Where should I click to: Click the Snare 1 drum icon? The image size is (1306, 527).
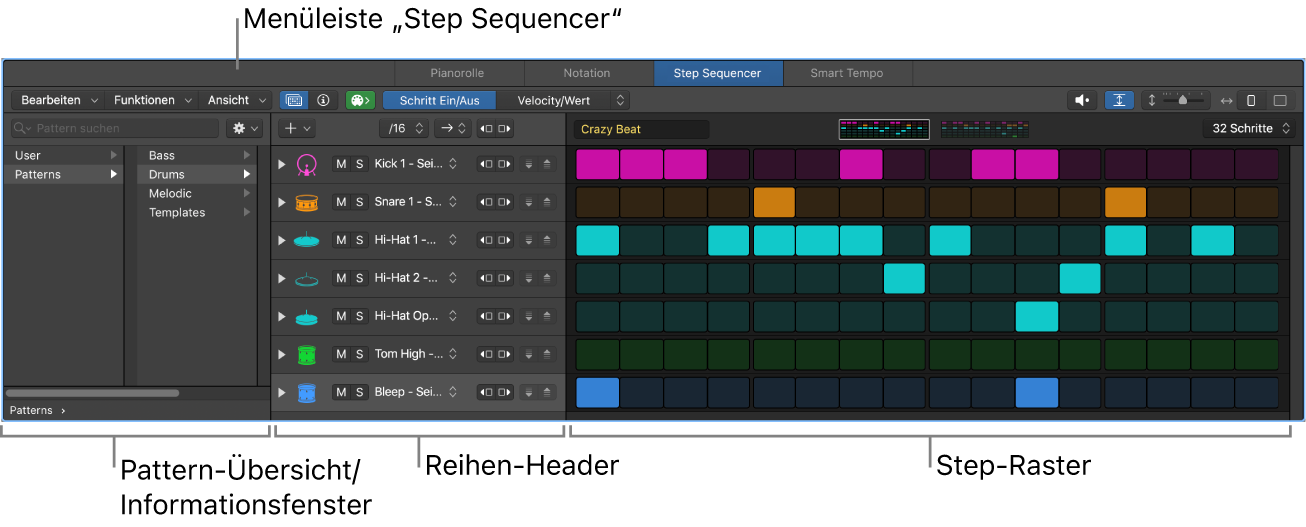[x=307, y=202]
